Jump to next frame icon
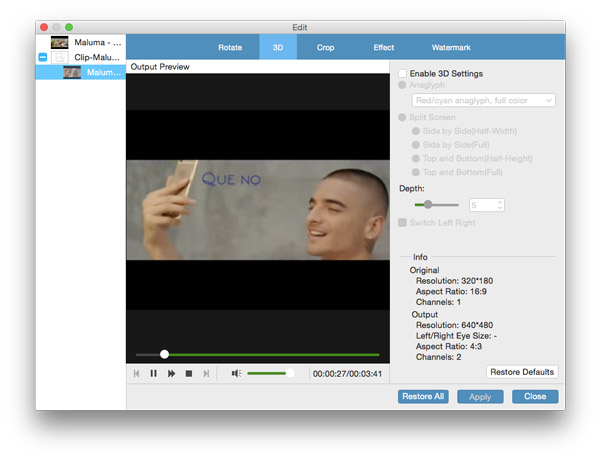Image resolution: width=600 pixels, height=460 pixels. point(206,373)
